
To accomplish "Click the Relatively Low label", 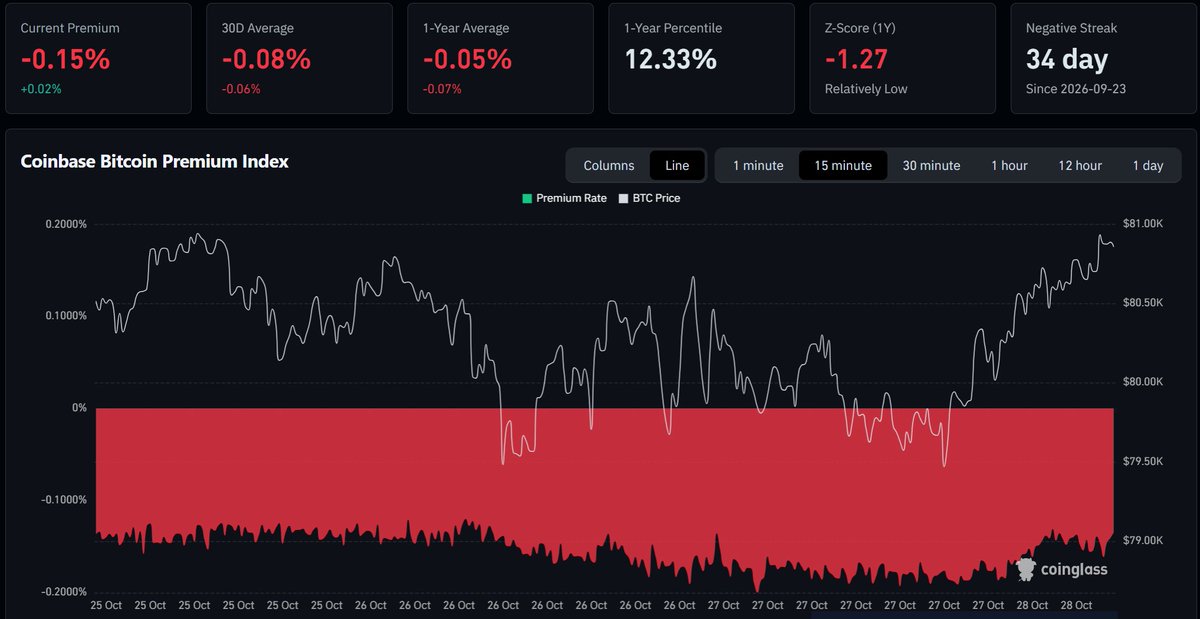I will coord(866,89).
